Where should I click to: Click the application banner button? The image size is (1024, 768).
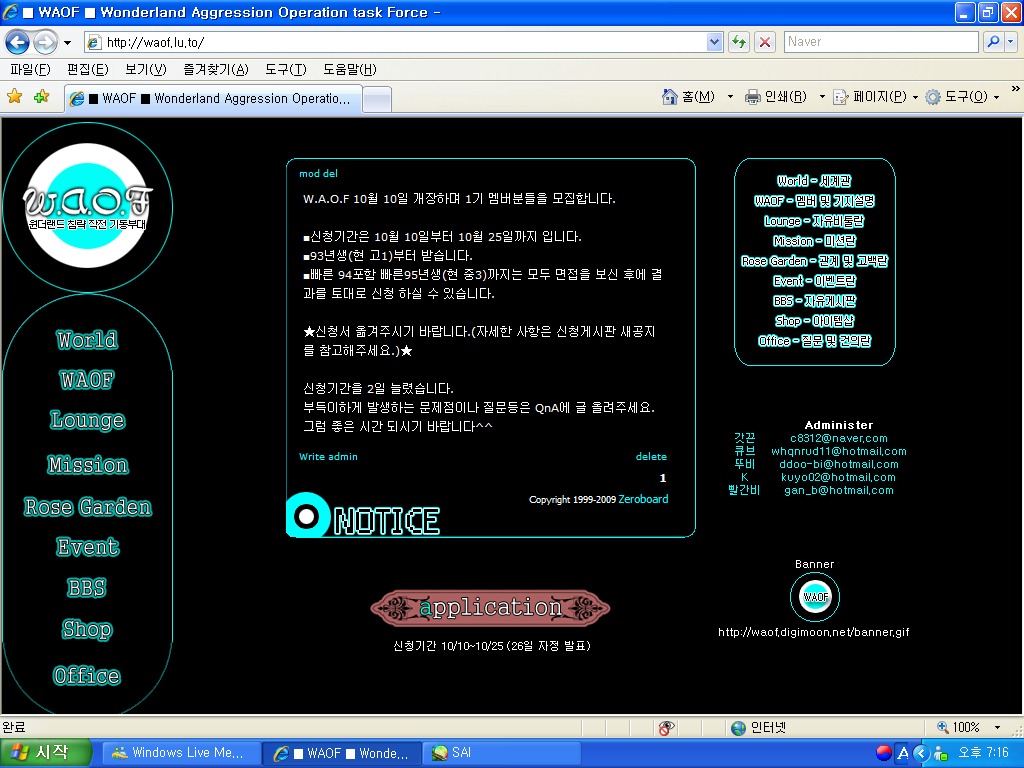490,607
